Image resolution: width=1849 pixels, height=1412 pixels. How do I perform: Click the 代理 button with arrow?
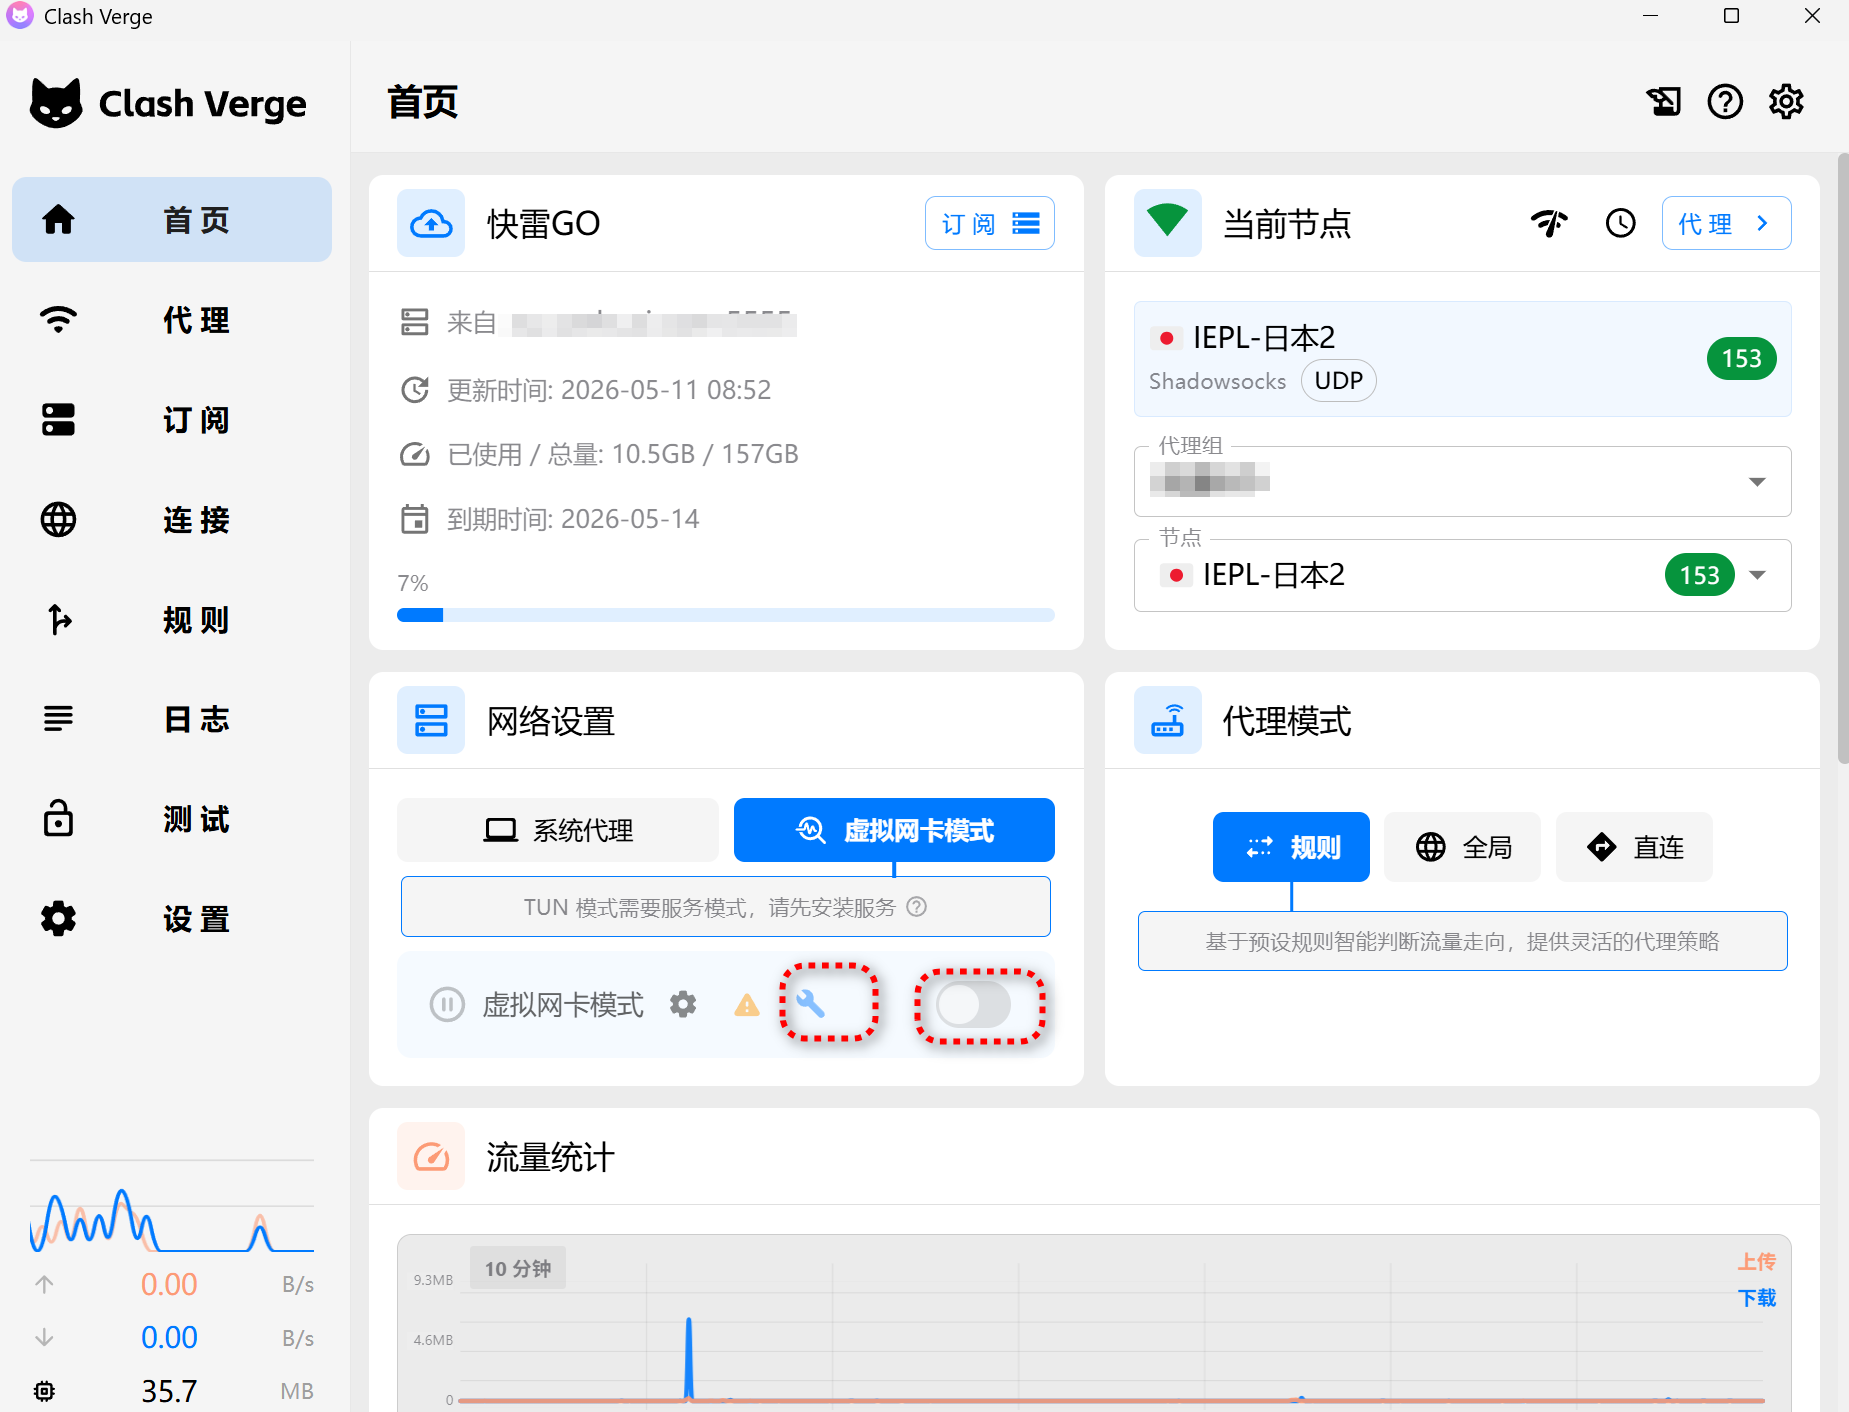click(1726, 223)
